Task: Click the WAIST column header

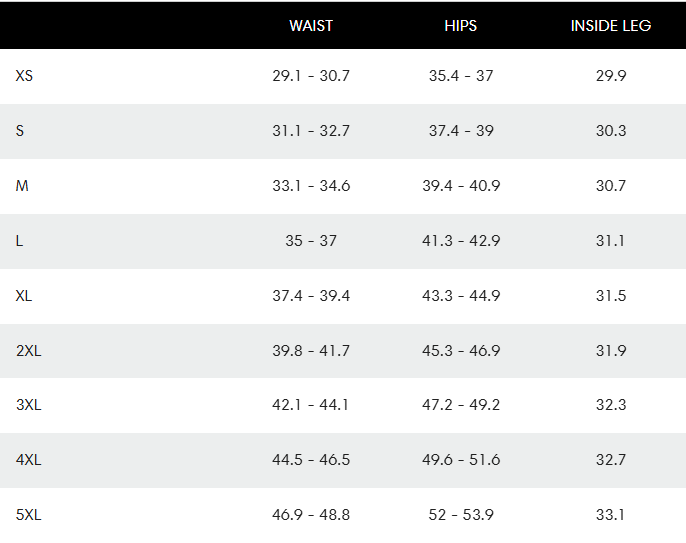Action: 311,26
